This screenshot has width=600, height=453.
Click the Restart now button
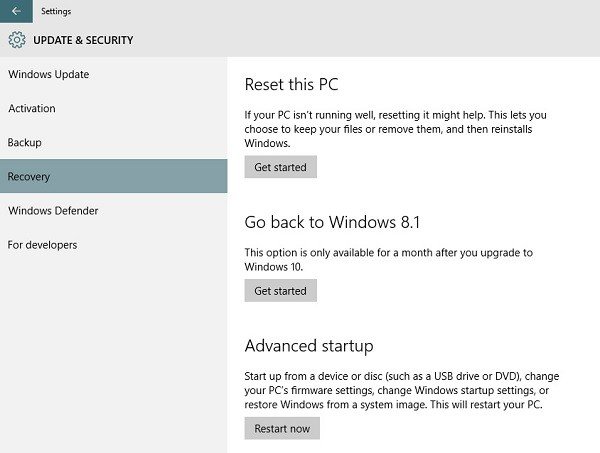click(282, 429)
